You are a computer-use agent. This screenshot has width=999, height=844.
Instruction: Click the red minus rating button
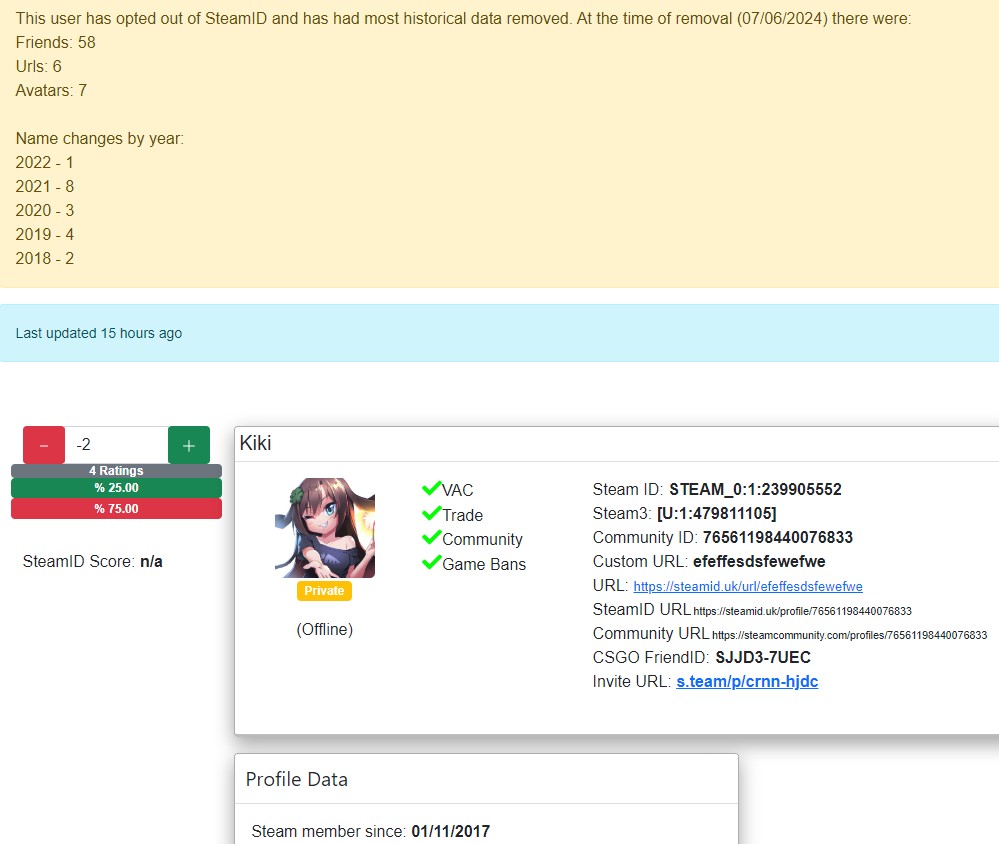click(x=44, y=445)
